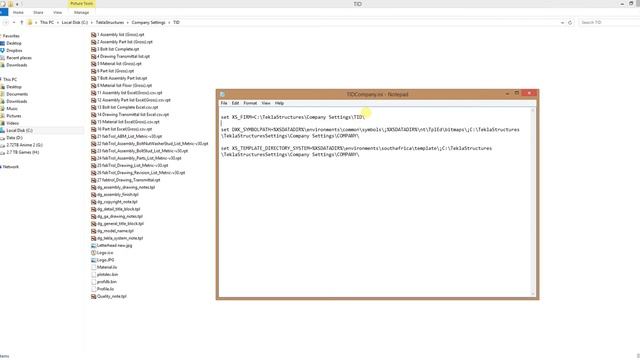Click the Notepad vertical scrollbar down arrow

[533, 294]
